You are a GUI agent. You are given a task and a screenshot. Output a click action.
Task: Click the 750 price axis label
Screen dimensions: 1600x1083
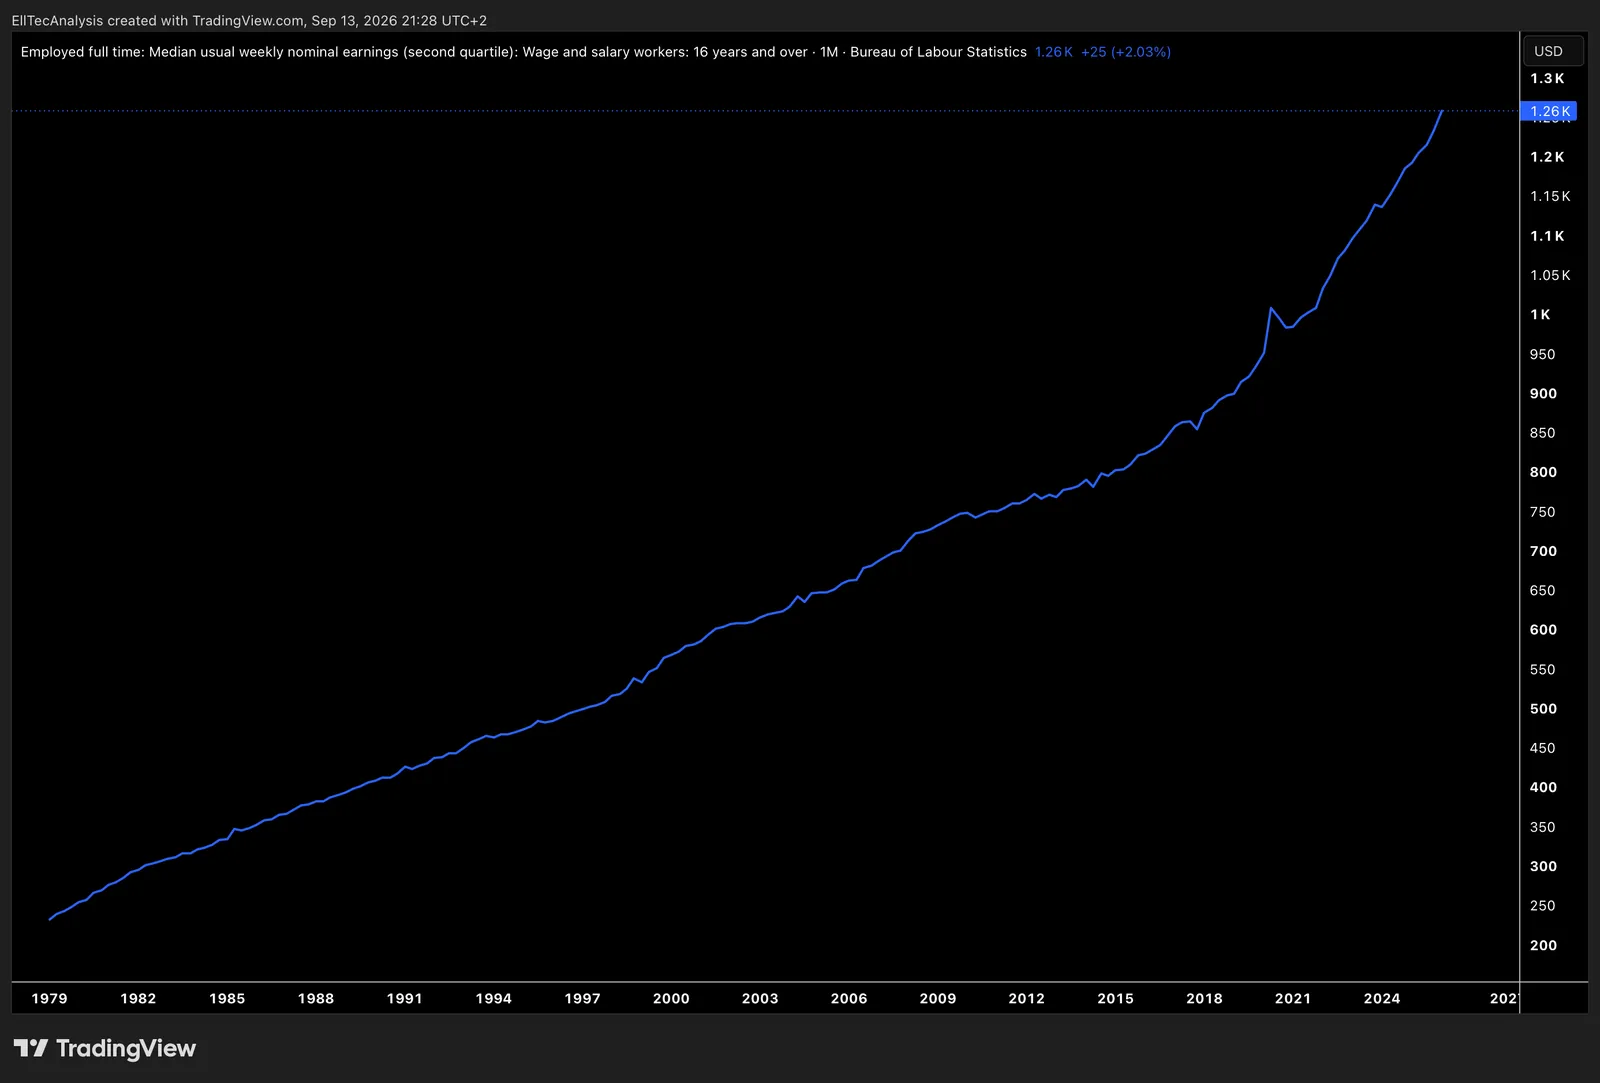pyautogui.click(x=1543, y=512)
